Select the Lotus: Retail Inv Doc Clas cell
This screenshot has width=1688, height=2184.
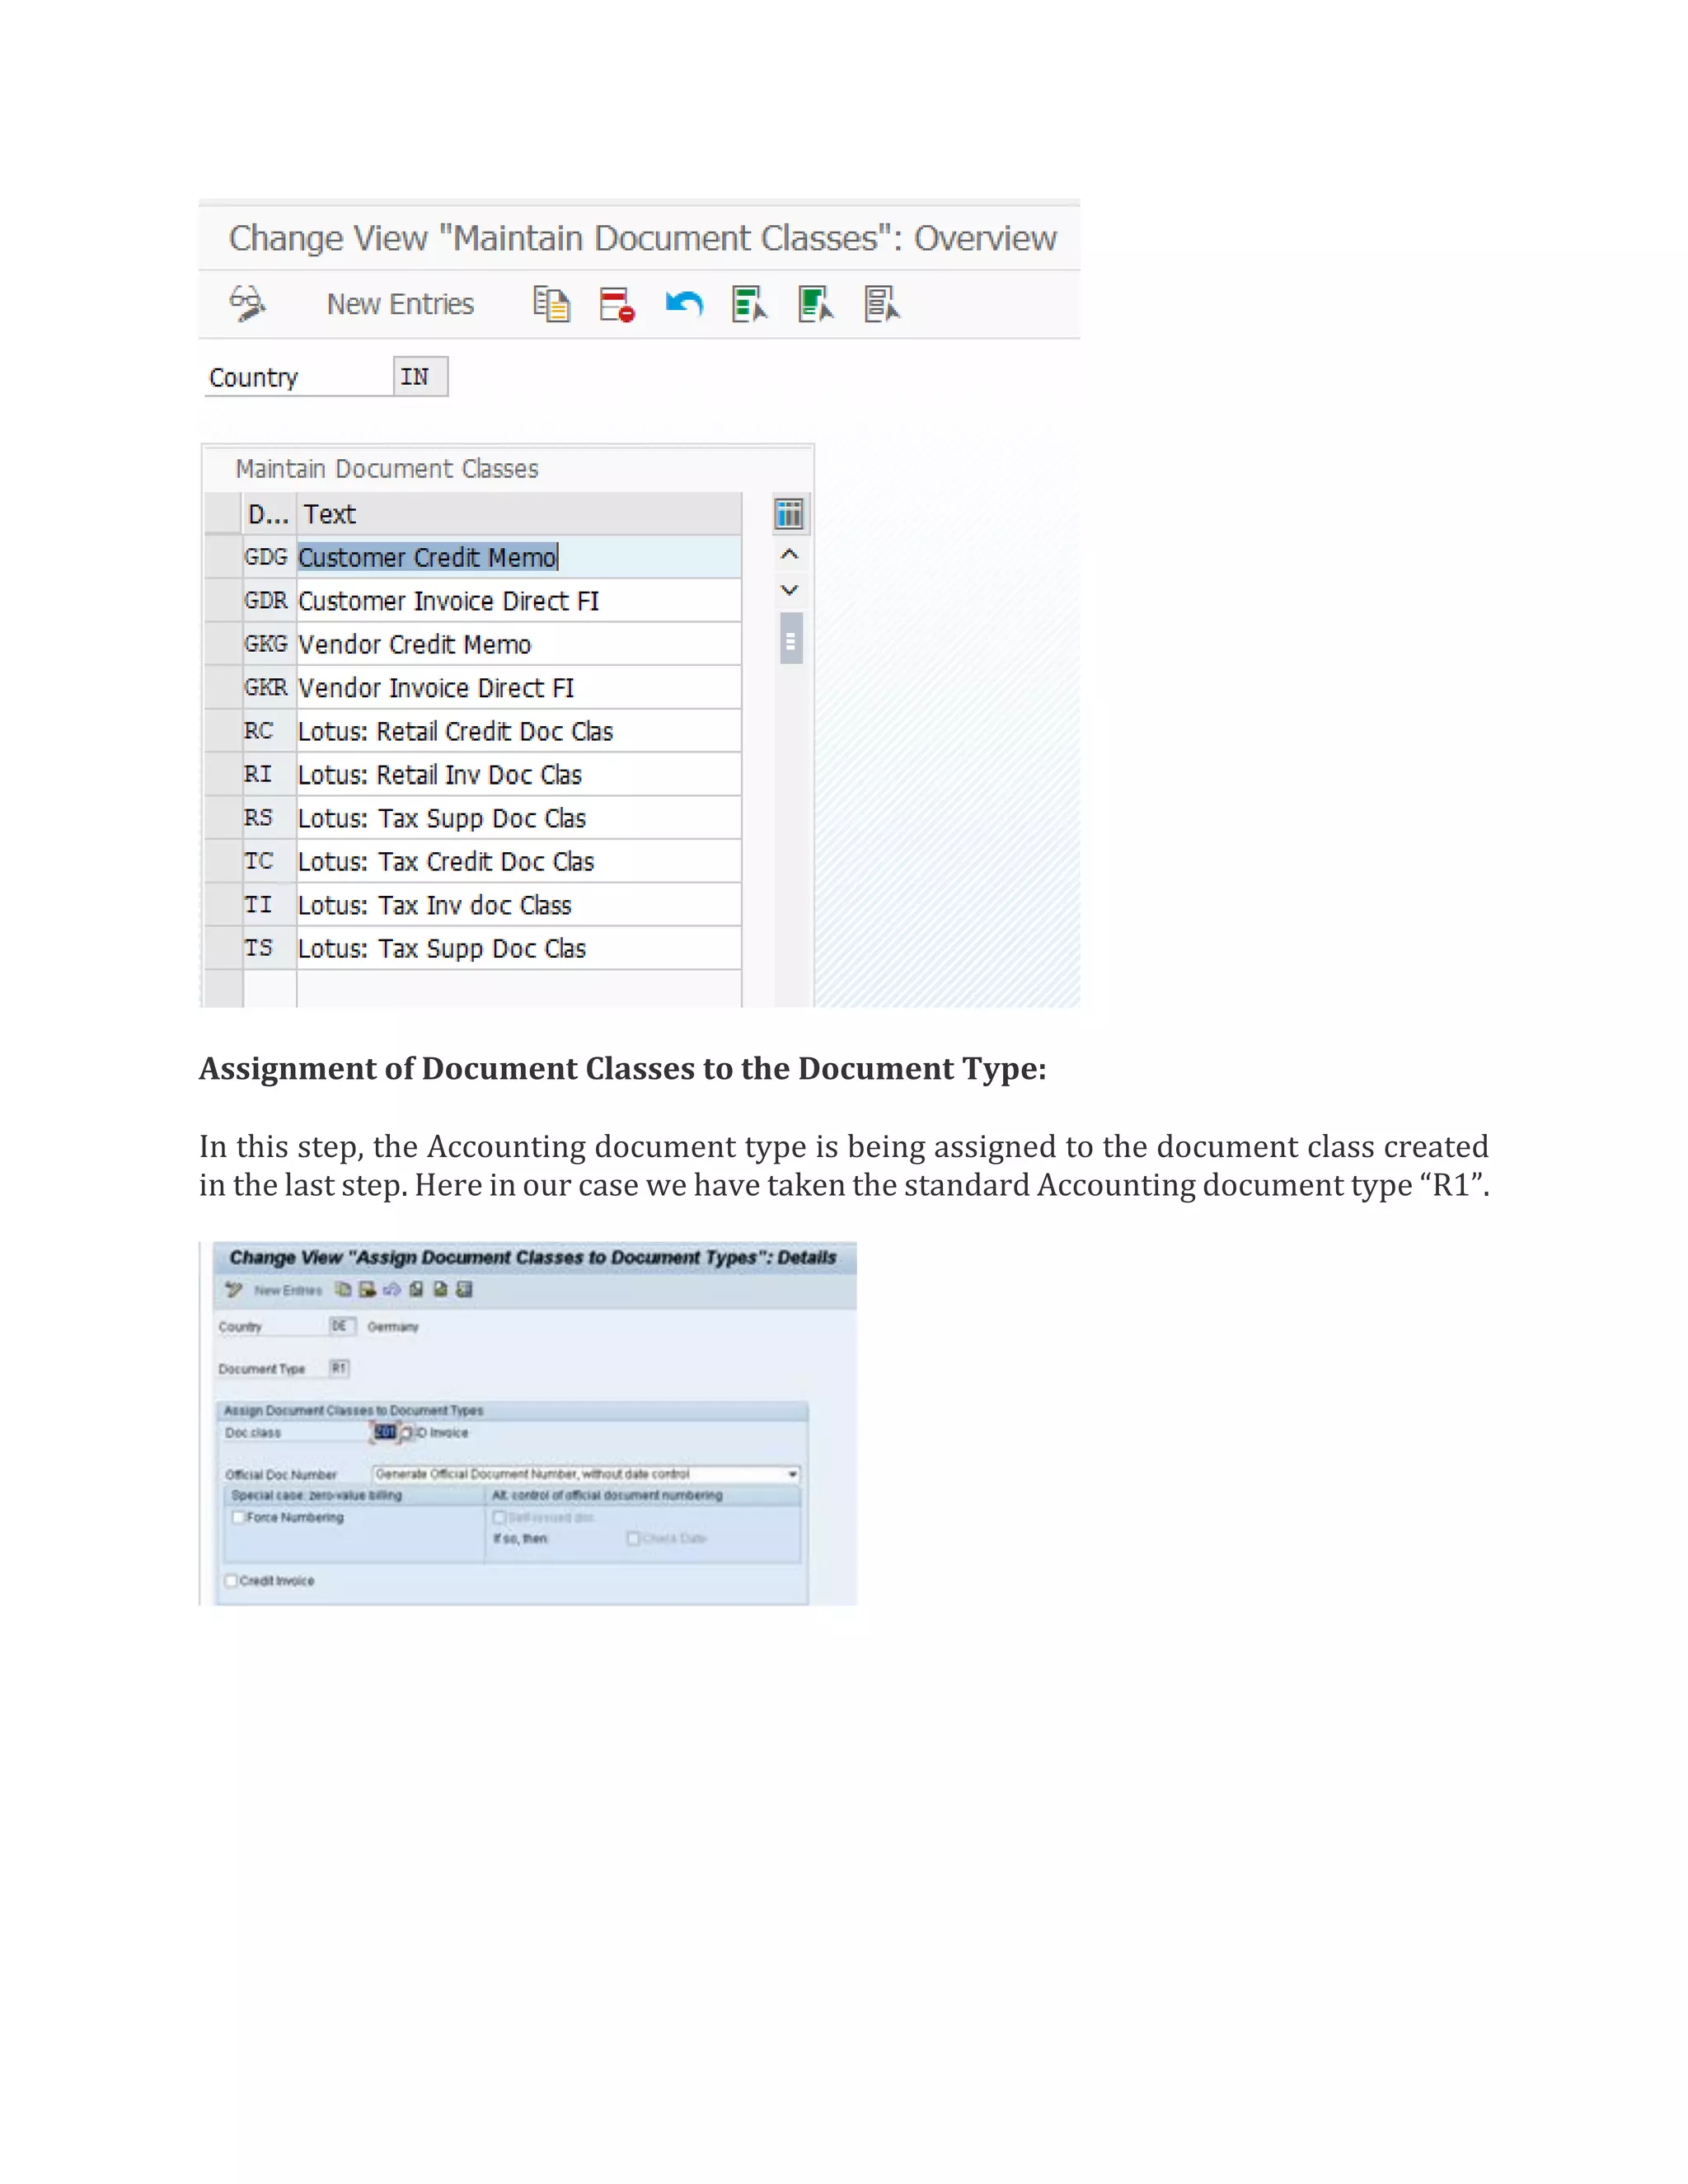519,775
